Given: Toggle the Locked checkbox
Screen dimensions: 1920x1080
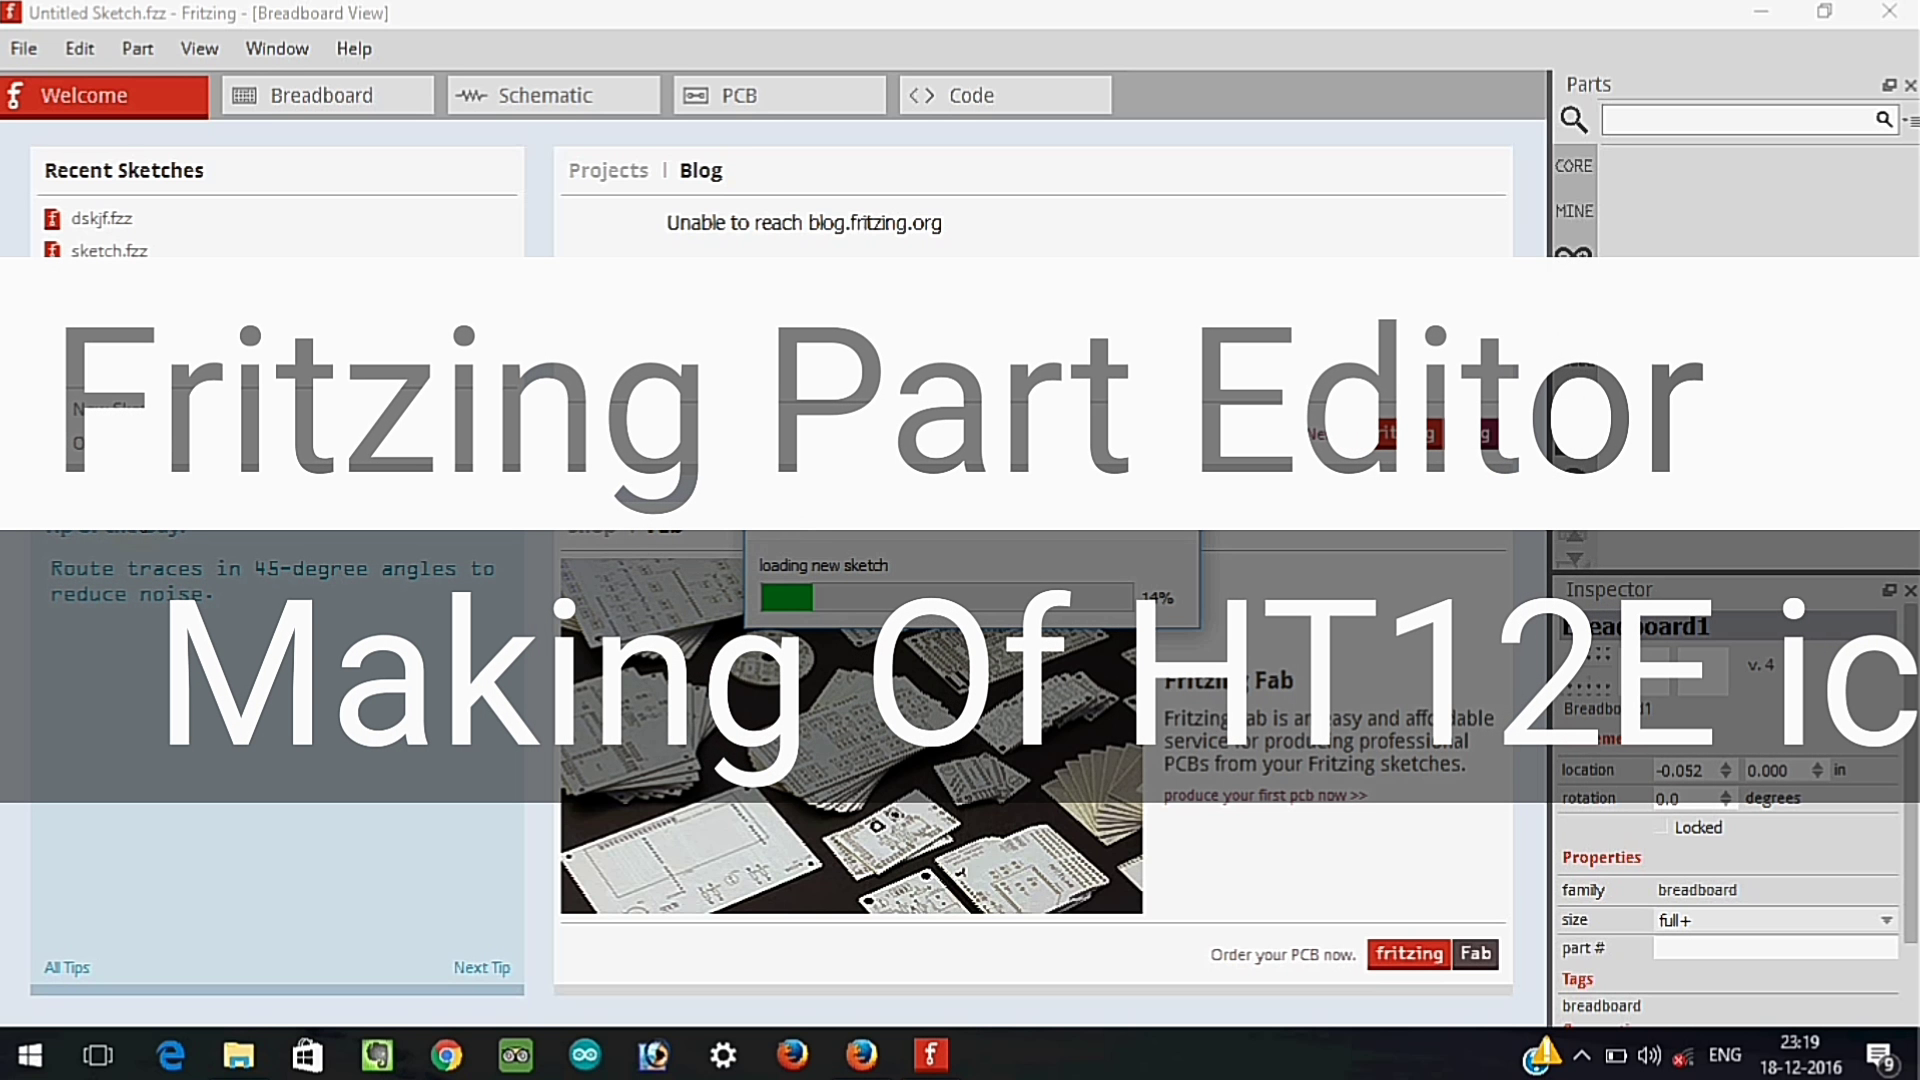Looking at the screenshot, I should coord(1663,827).
